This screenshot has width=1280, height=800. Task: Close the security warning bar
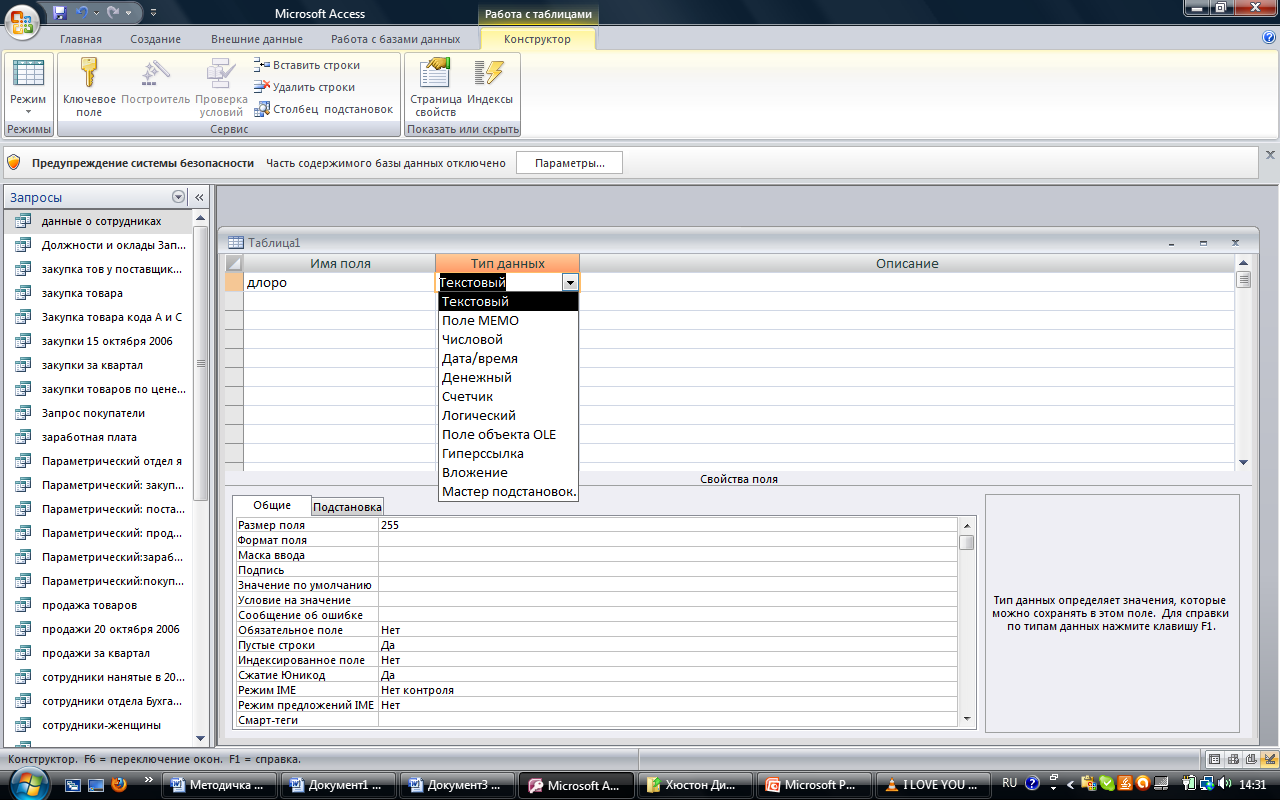[x=1270, y=155]
